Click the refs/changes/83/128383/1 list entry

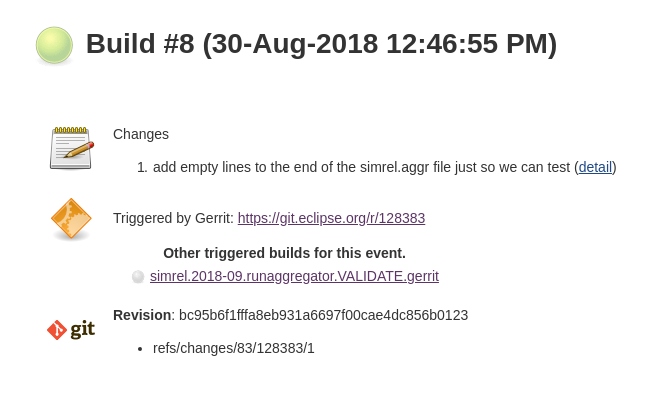234,348
